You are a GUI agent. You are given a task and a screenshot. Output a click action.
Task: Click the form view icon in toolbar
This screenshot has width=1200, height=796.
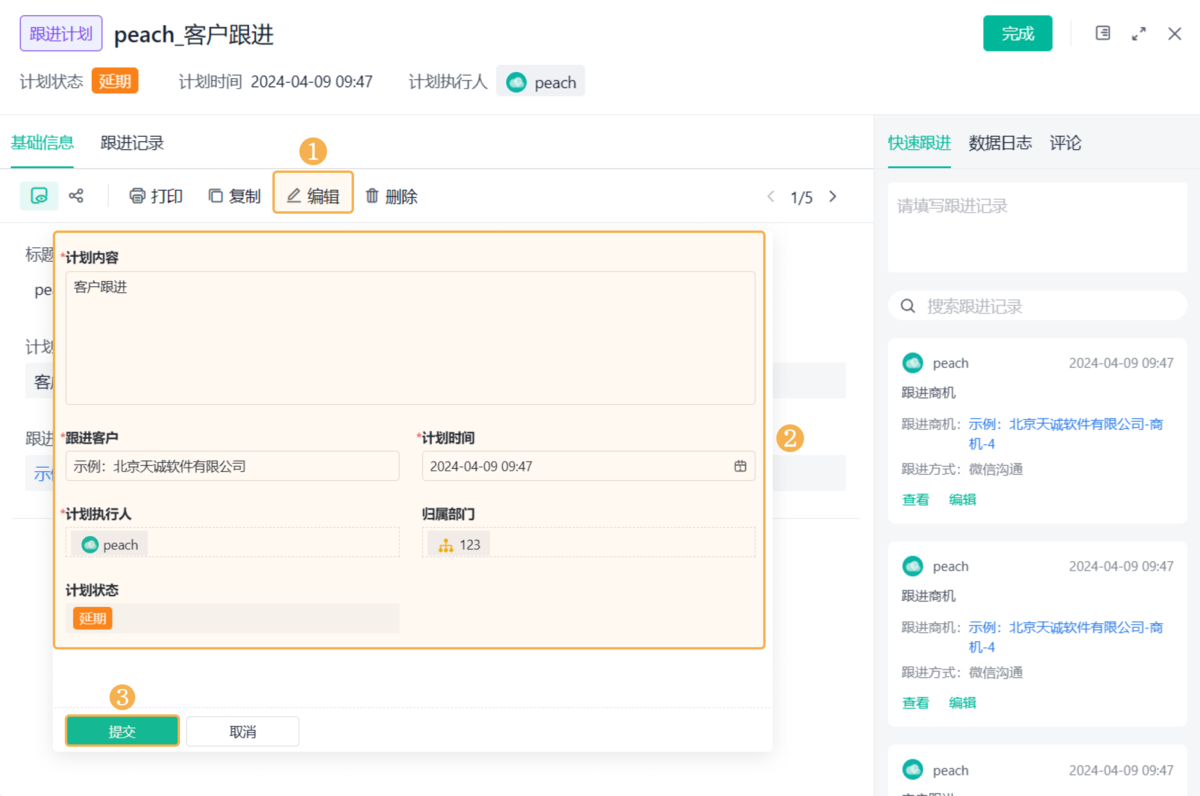(39, 196)
